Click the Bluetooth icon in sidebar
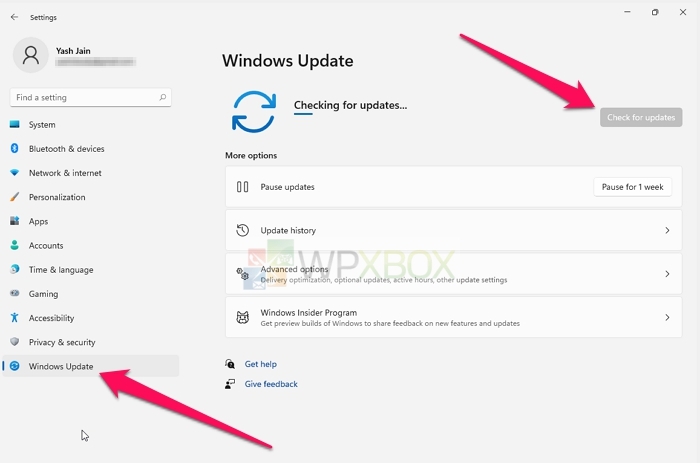Image resolution: width=700 pixels, height=463 pixels. 15,148
